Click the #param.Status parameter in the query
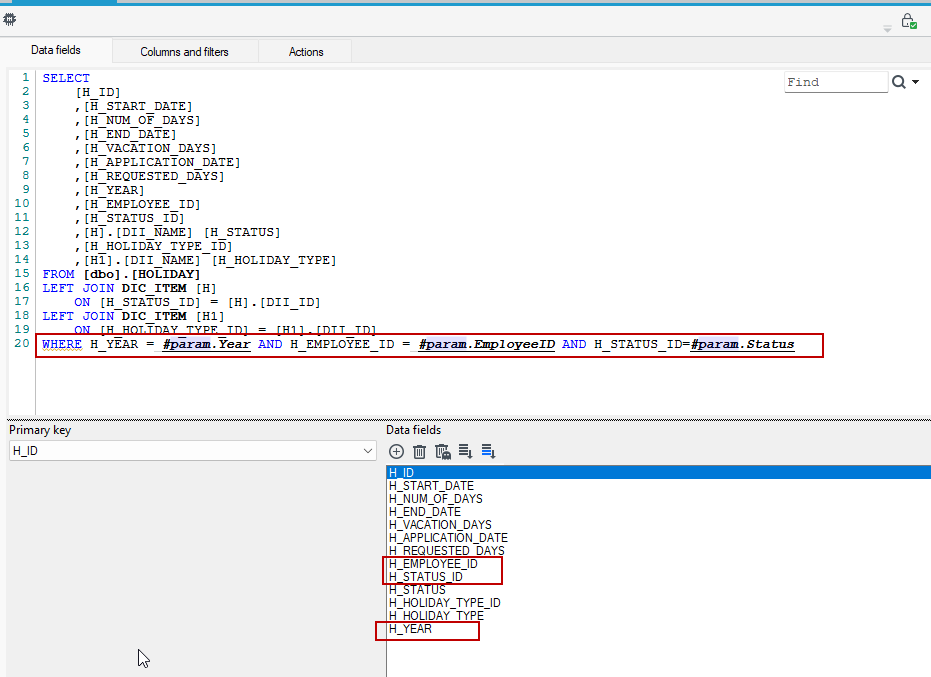 tap(742, 344)
